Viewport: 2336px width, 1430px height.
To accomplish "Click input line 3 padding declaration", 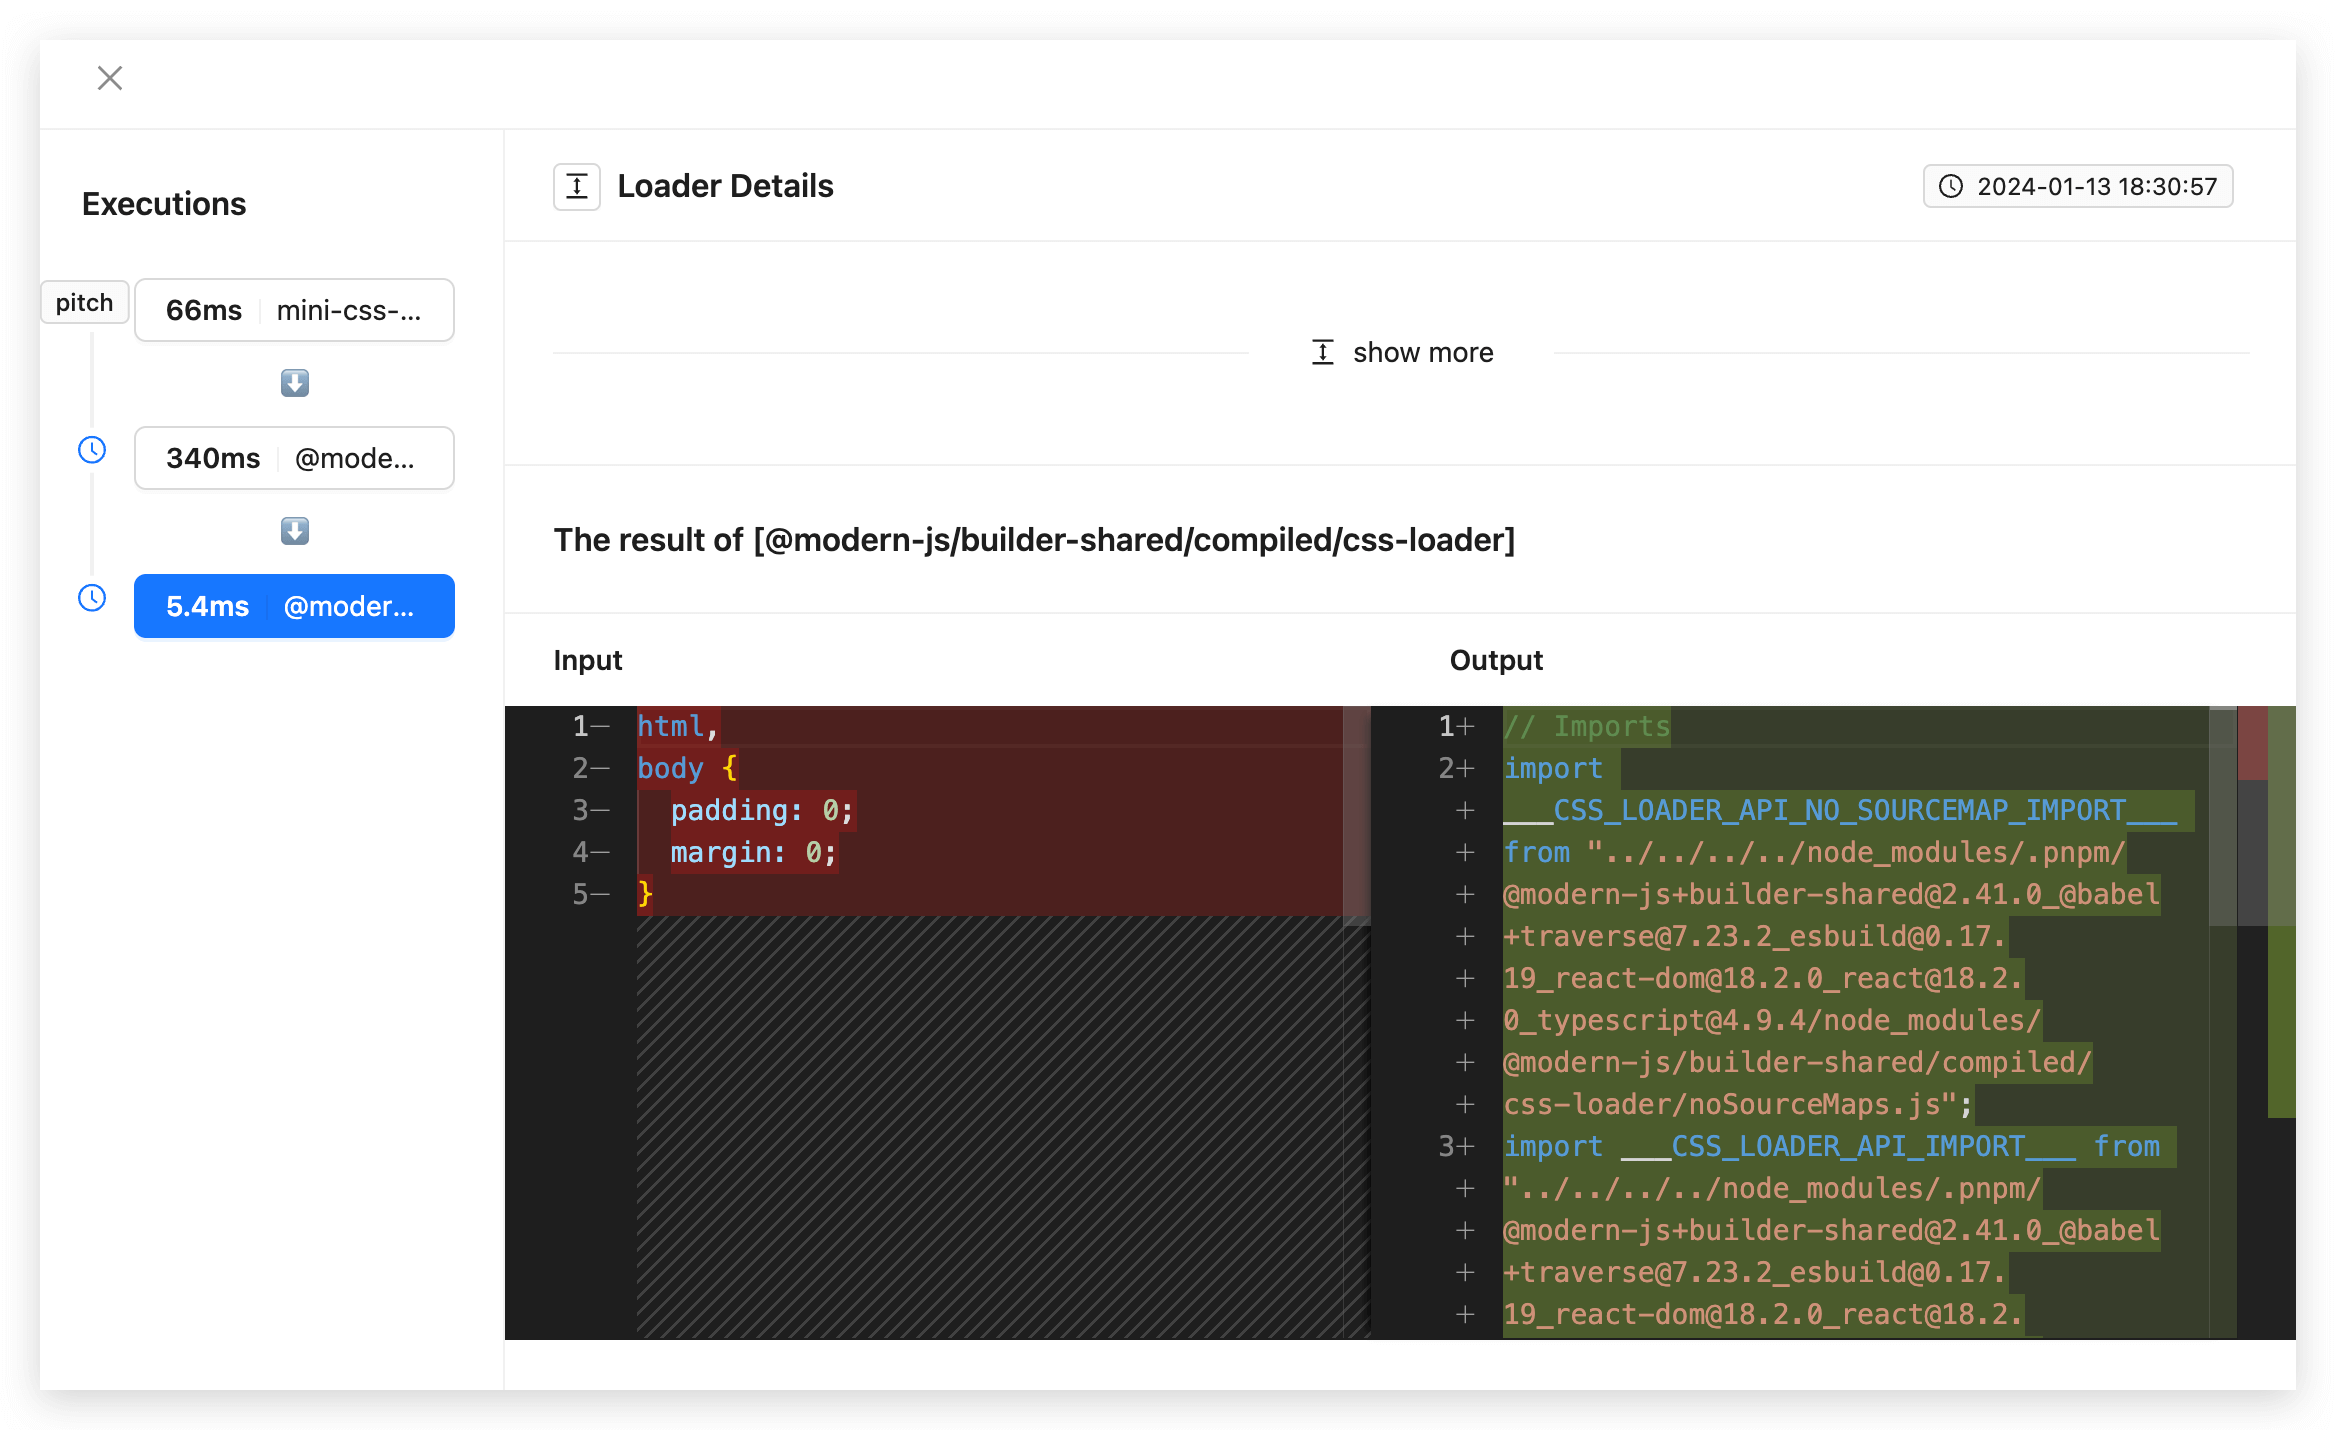I will tap(762, 810).
